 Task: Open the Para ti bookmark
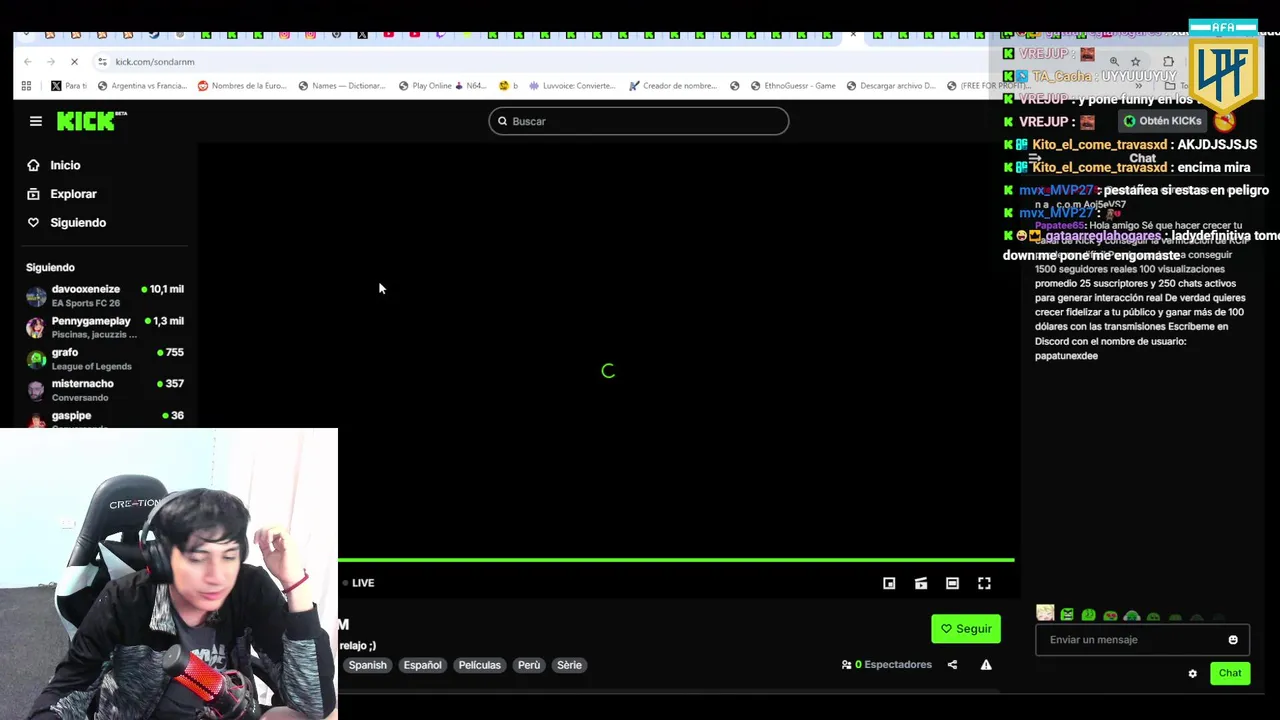click(x=68, y=86)
